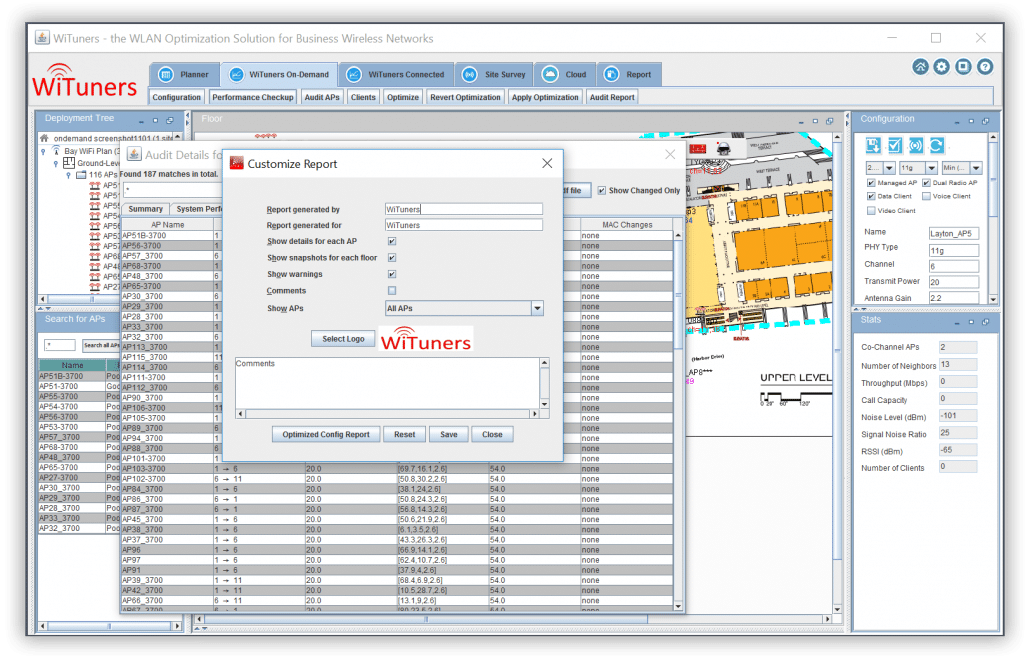Collapse the 116 APs tree node
1030x659 pixels.
pos(68,175)
